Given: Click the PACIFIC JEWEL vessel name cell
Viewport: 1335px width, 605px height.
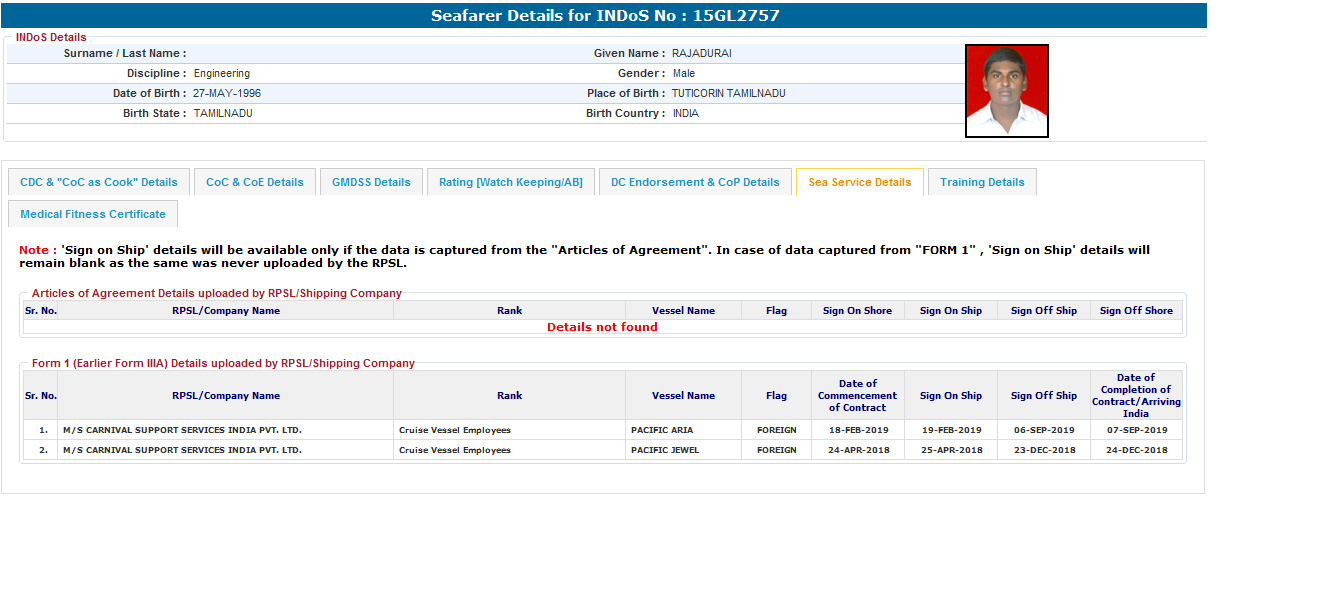Looking at the screenshot, I should pyautogui.click(x=664, y=450).
